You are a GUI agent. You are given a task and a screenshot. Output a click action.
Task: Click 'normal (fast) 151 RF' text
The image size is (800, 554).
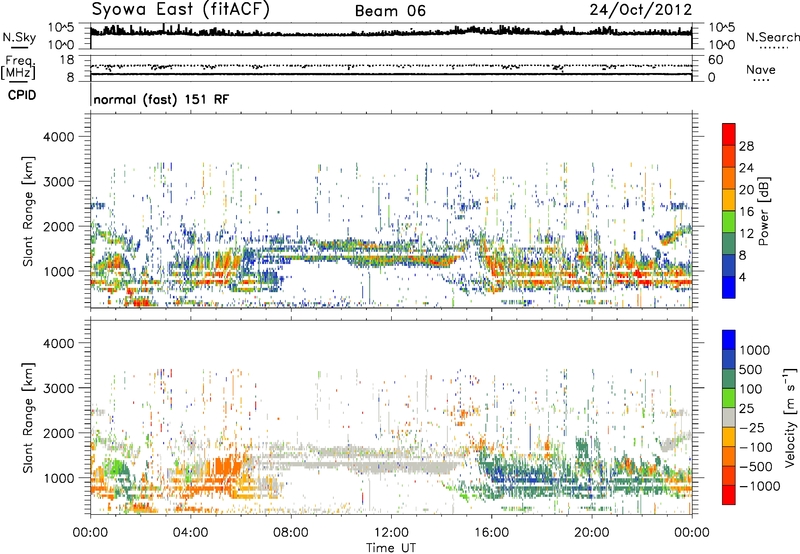161,99
